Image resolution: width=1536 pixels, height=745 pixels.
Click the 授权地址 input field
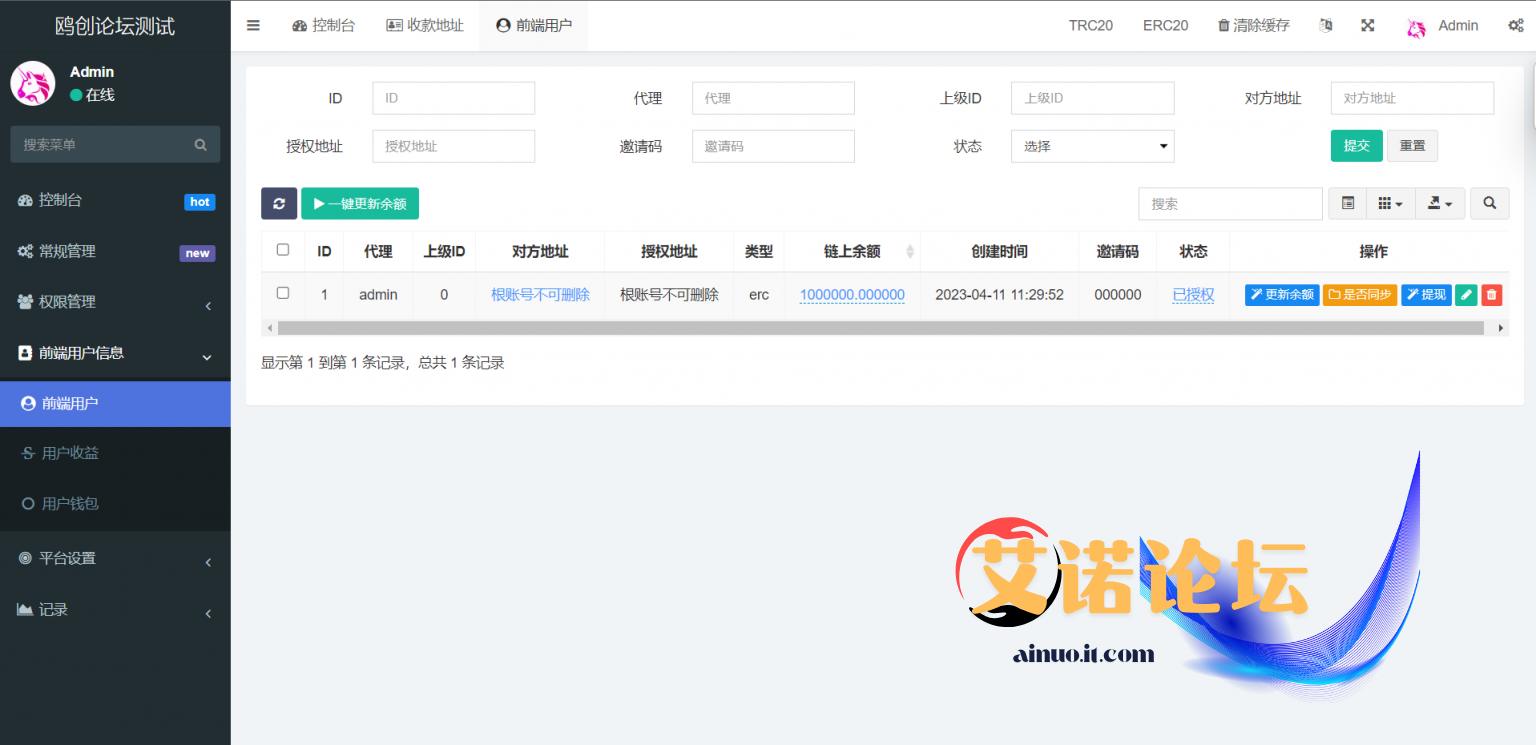point(453,146)
